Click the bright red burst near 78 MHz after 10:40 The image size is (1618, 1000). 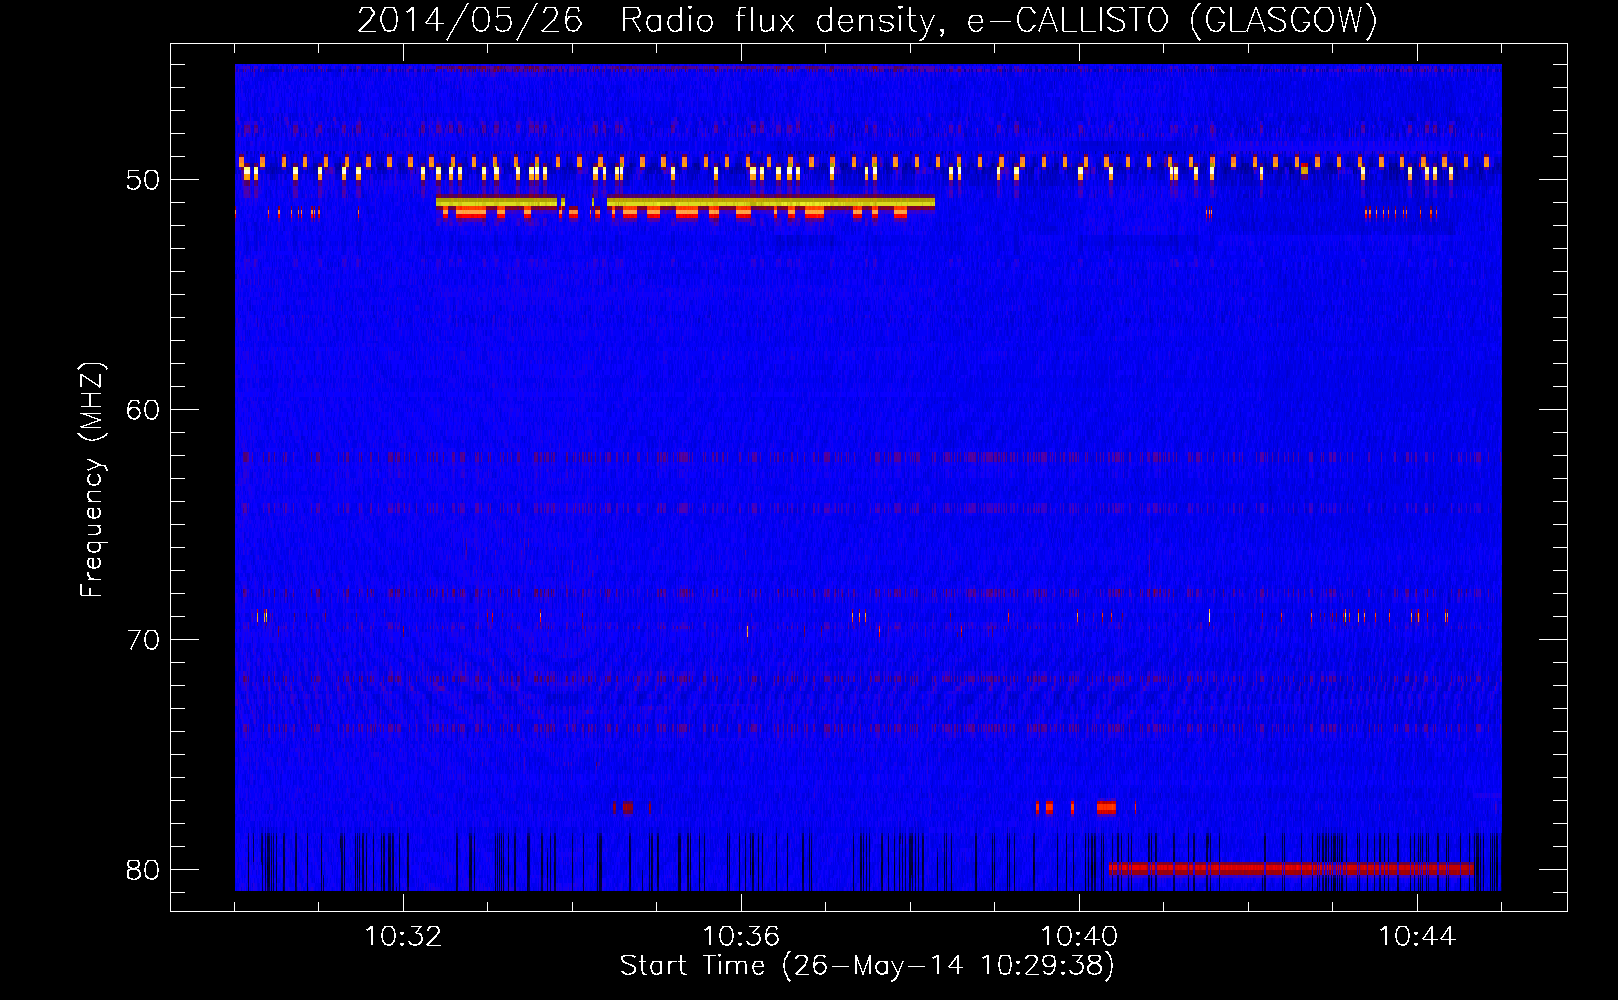pos(1106,807)
